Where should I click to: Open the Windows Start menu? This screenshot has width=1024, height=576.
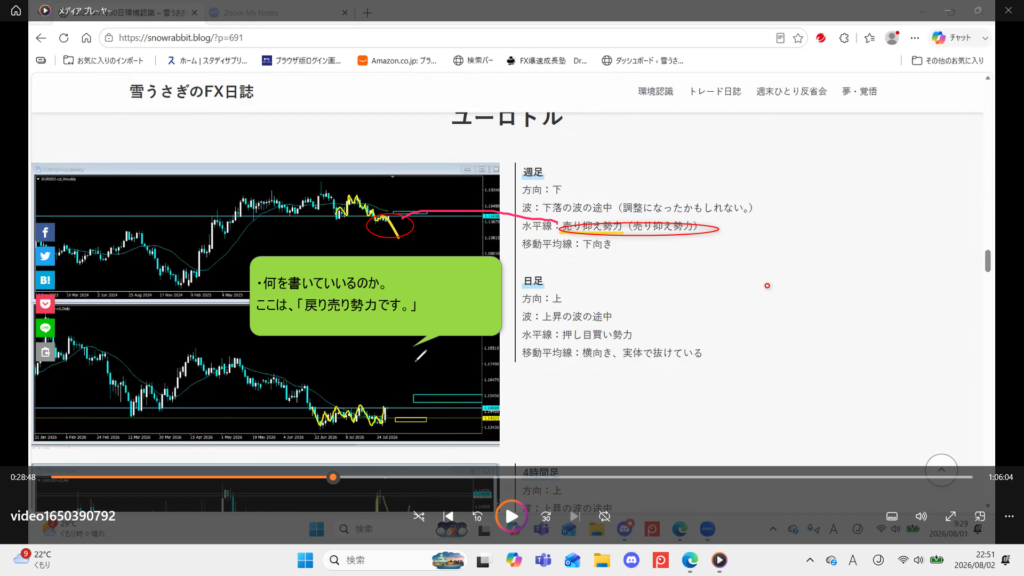(x=305, y=560)
